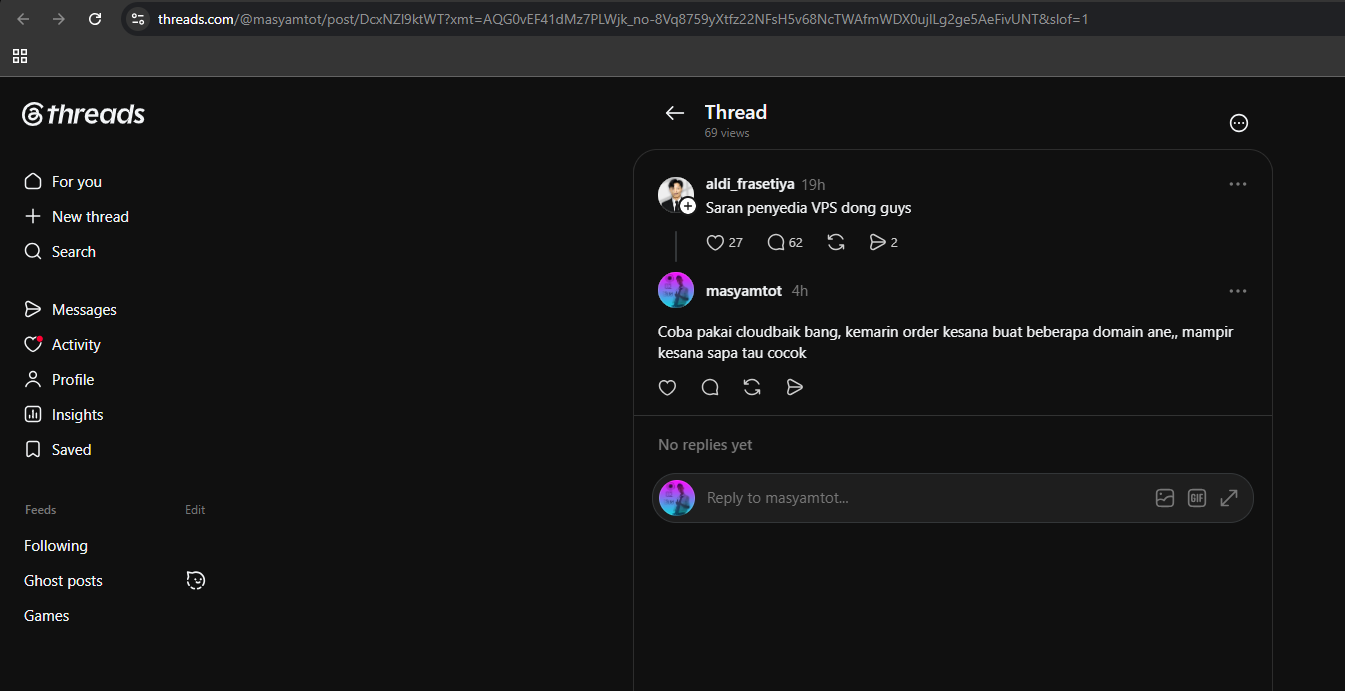Open comment icon under masyamtot's reply
The width and height of the screenshot is (1345, 691).
710,387
